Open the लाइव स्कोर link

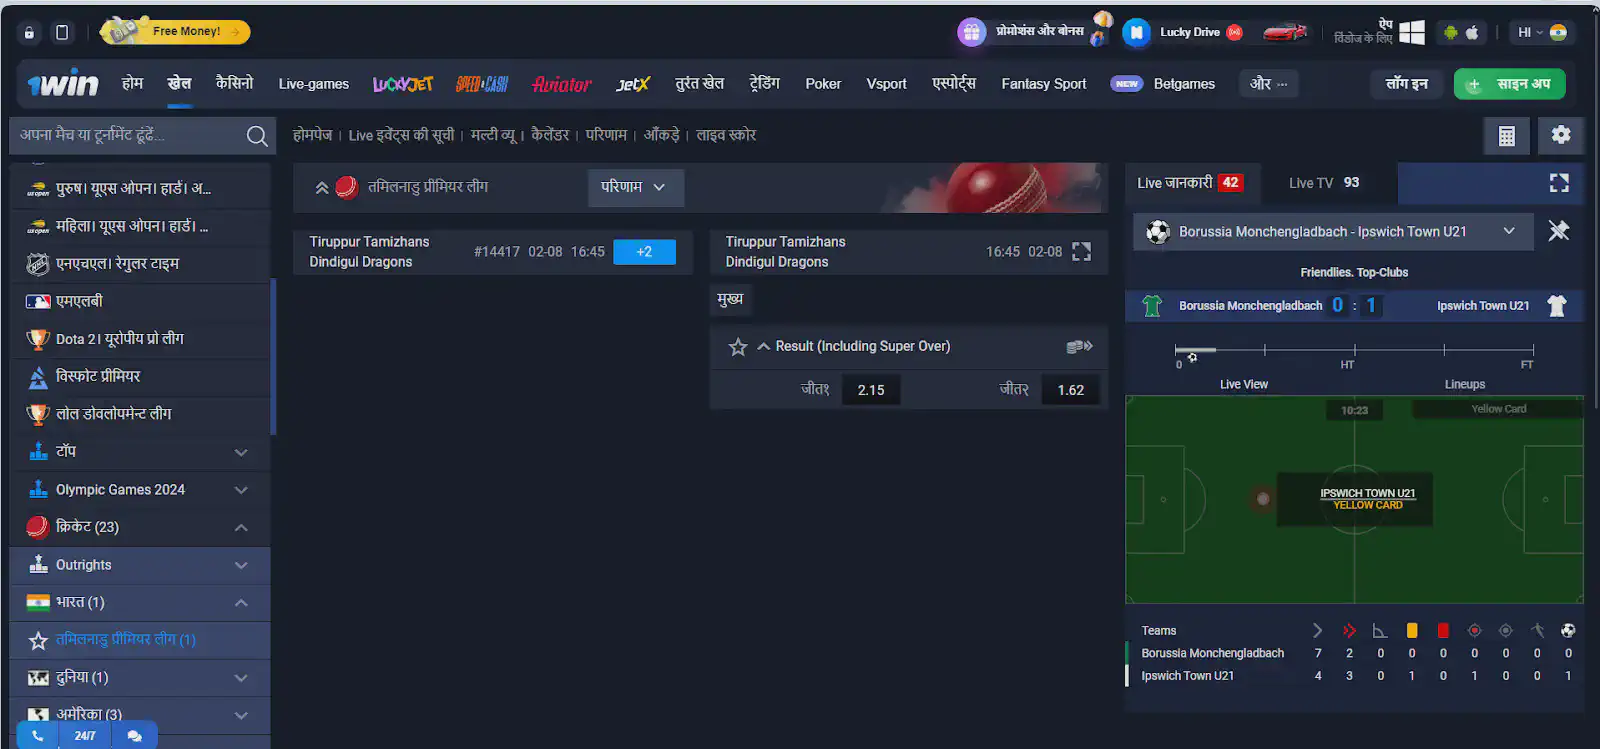tap(726, 135)
